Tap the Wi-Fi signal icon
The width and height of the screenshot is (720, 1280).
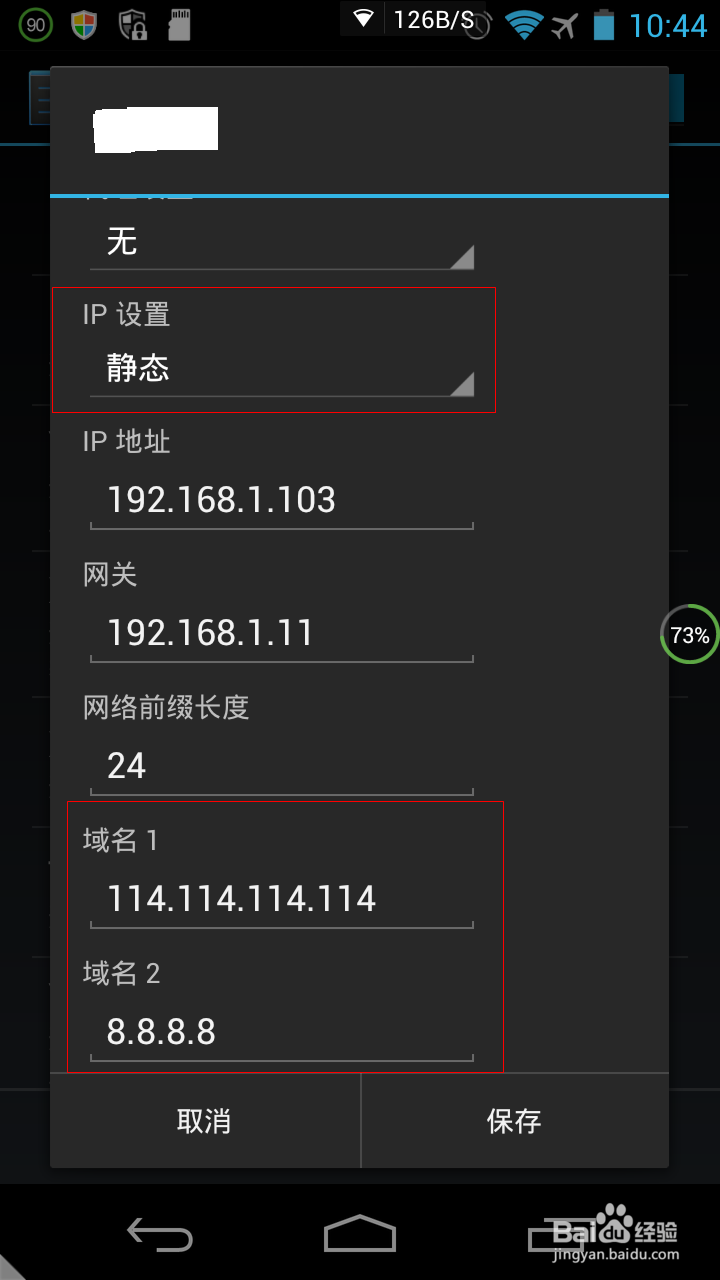coord(523,24)
